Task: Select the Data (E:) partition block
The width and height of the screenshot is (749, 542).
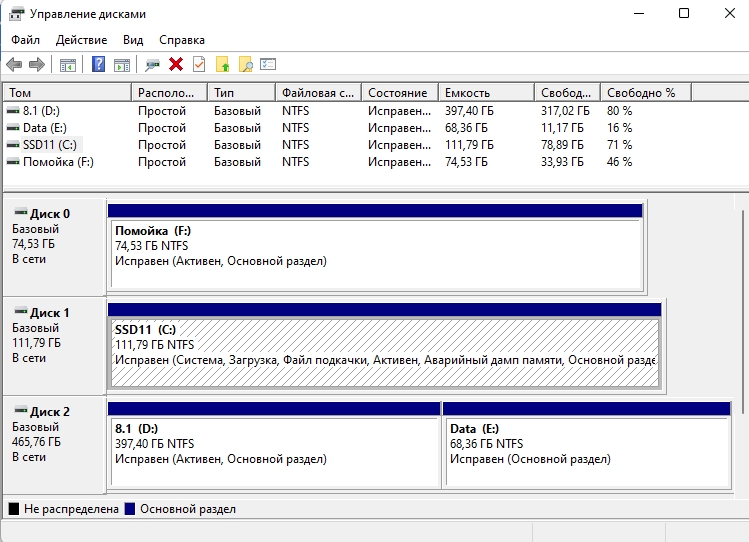Action: (x=587, y=445)
